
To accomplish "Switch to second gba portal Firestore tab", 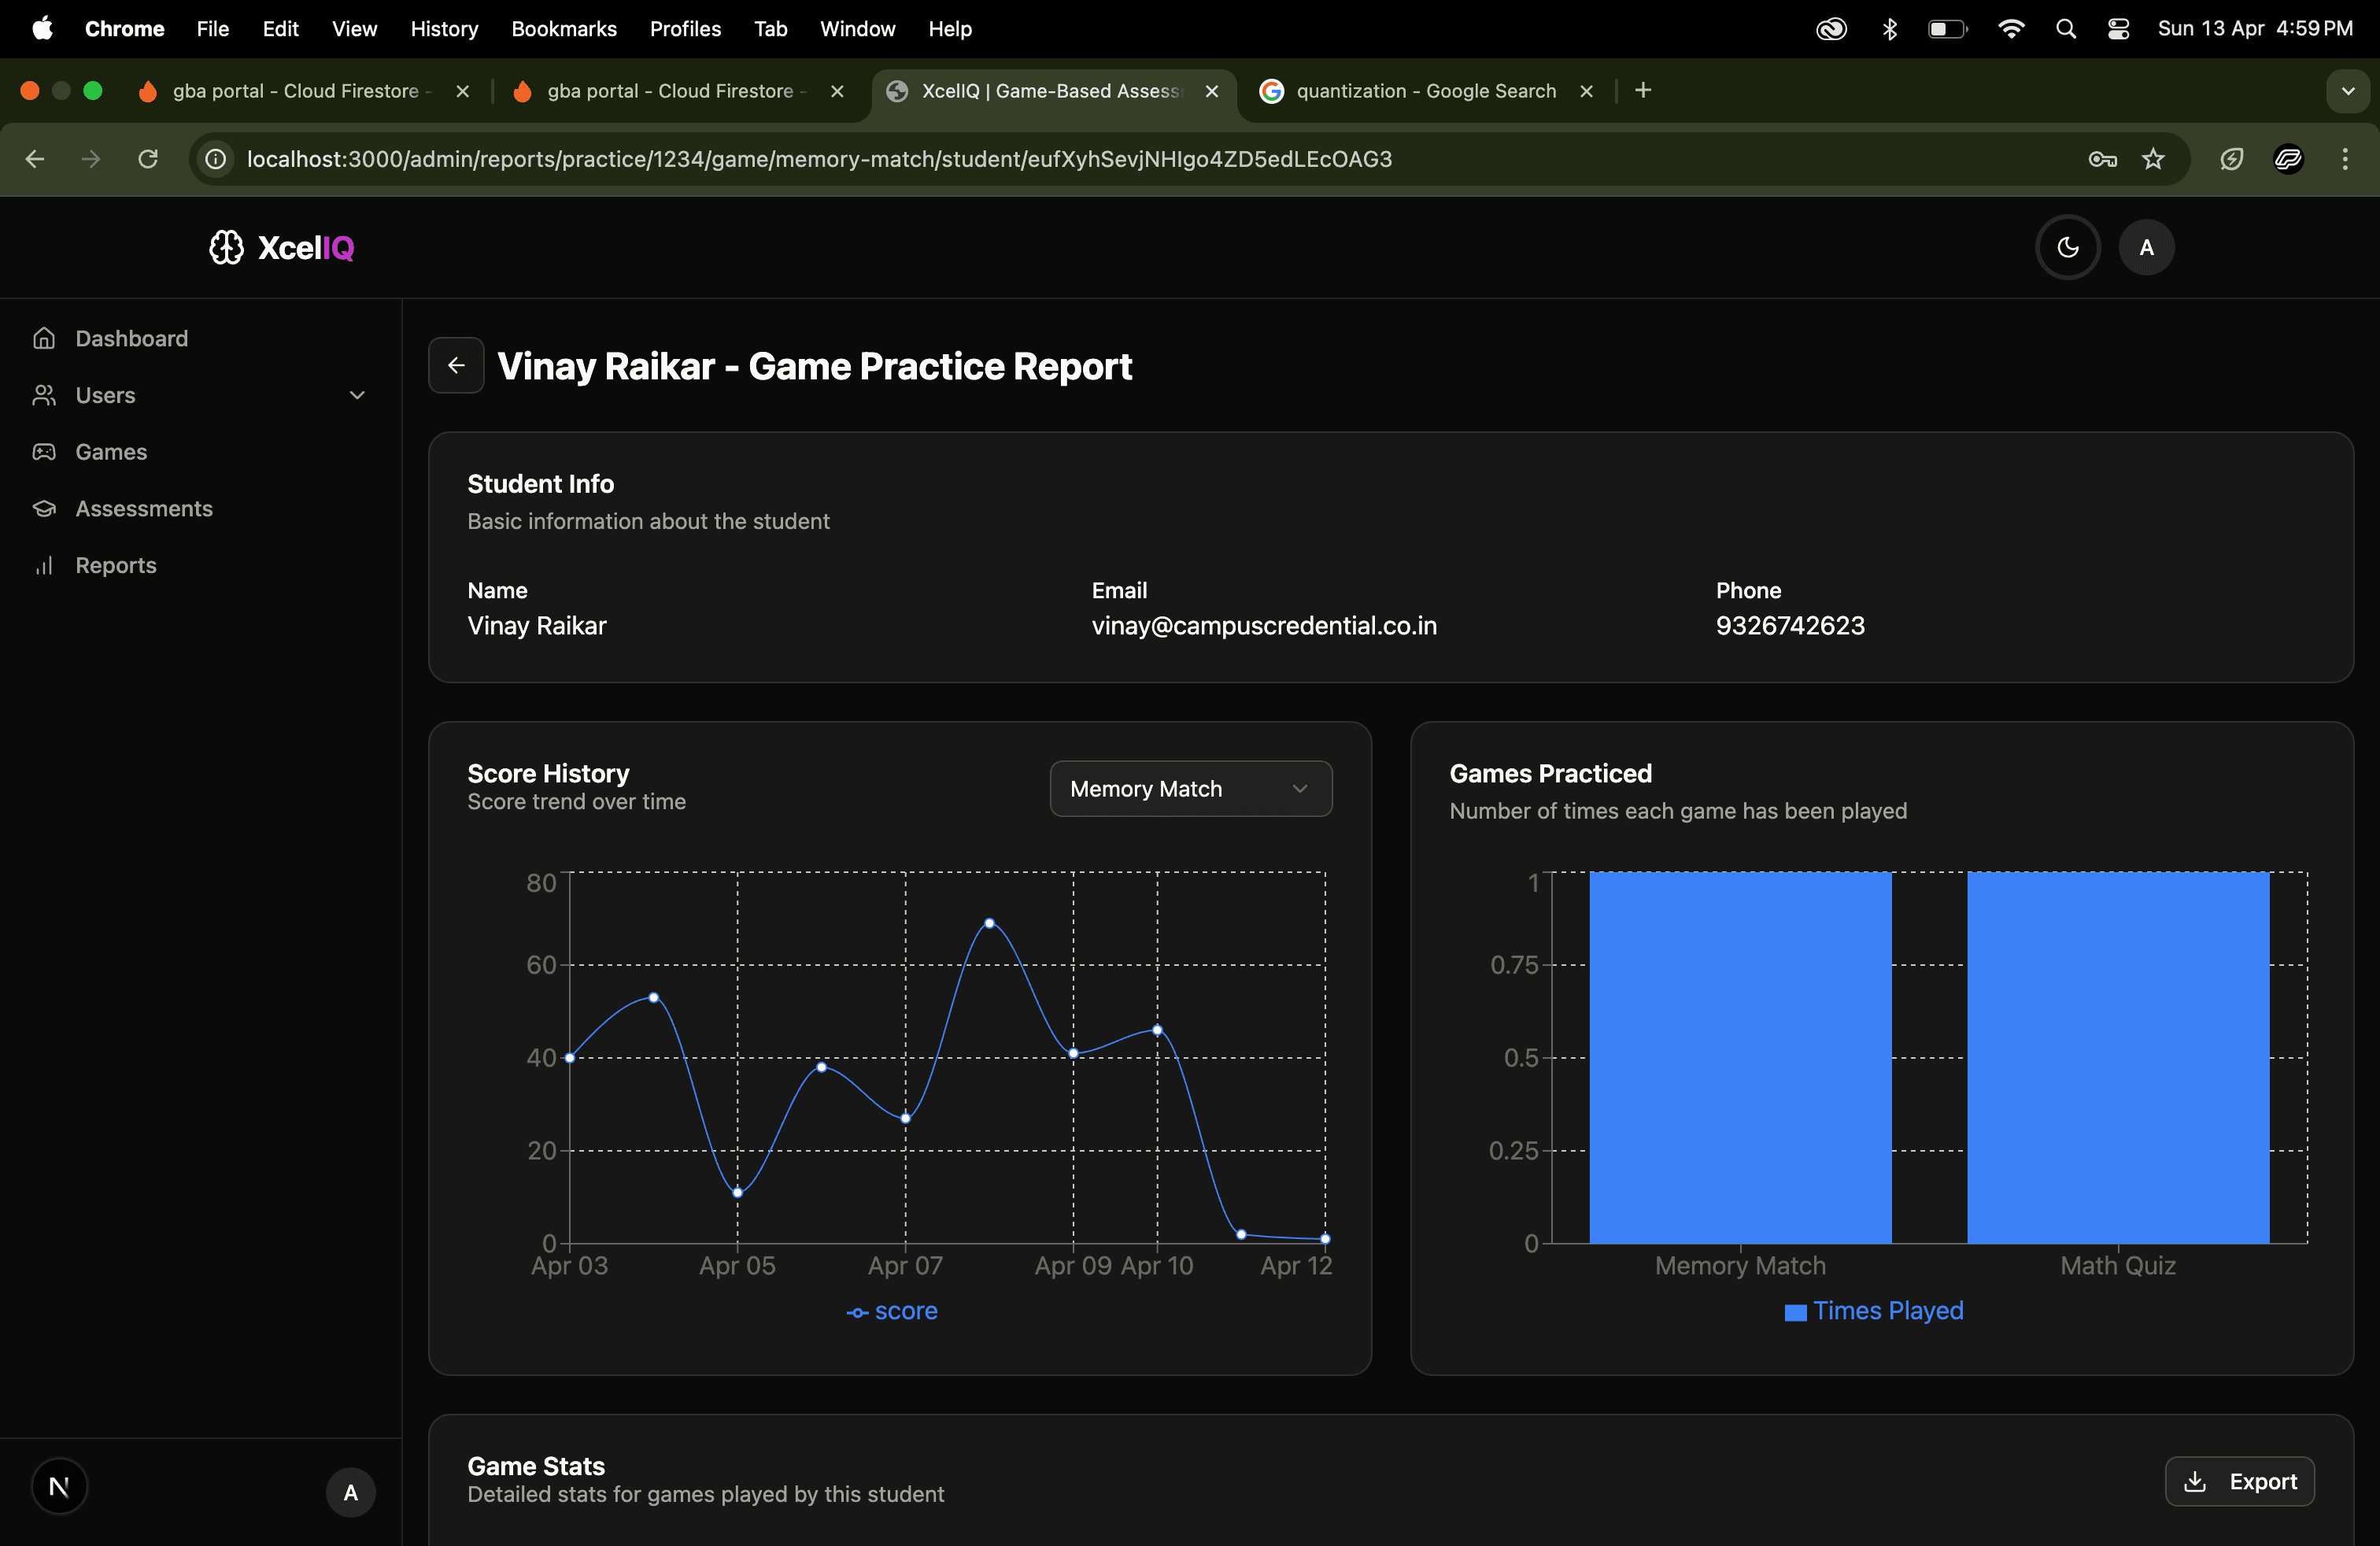I will pyautogui.click(x=676, y=91).
